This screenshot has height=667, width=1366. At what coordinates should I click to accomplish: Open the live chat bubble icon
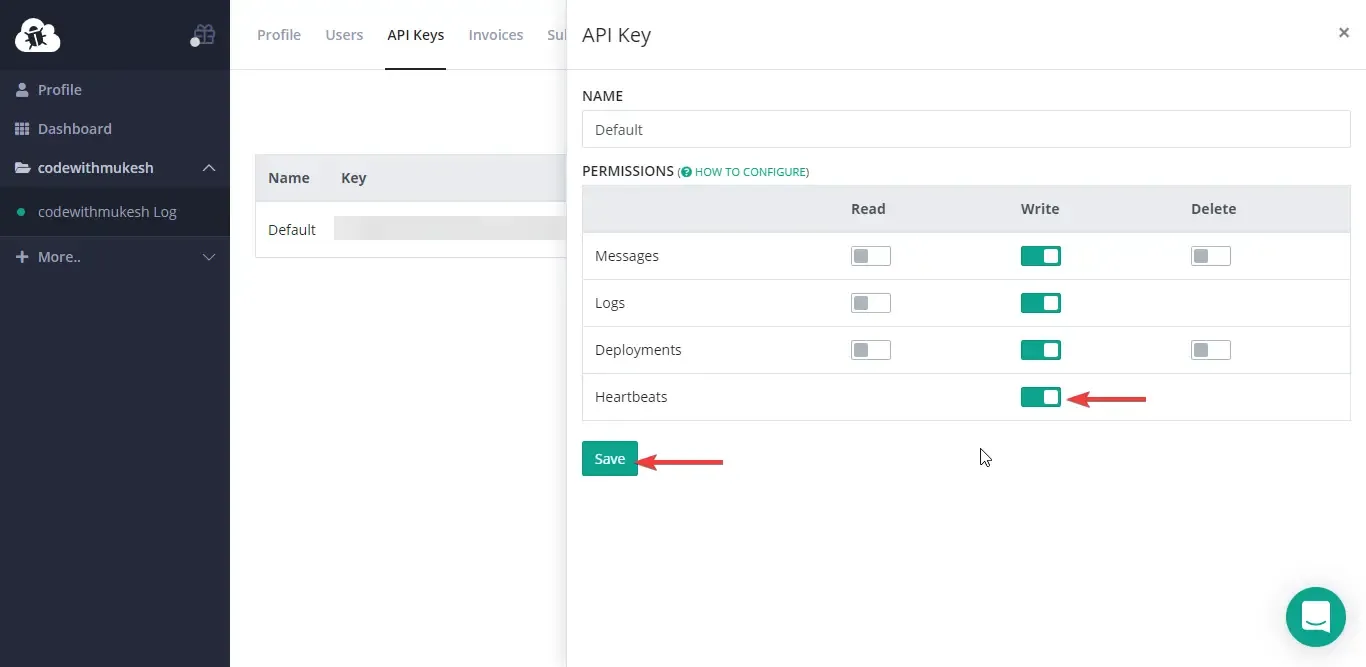tap(1315, 617)
